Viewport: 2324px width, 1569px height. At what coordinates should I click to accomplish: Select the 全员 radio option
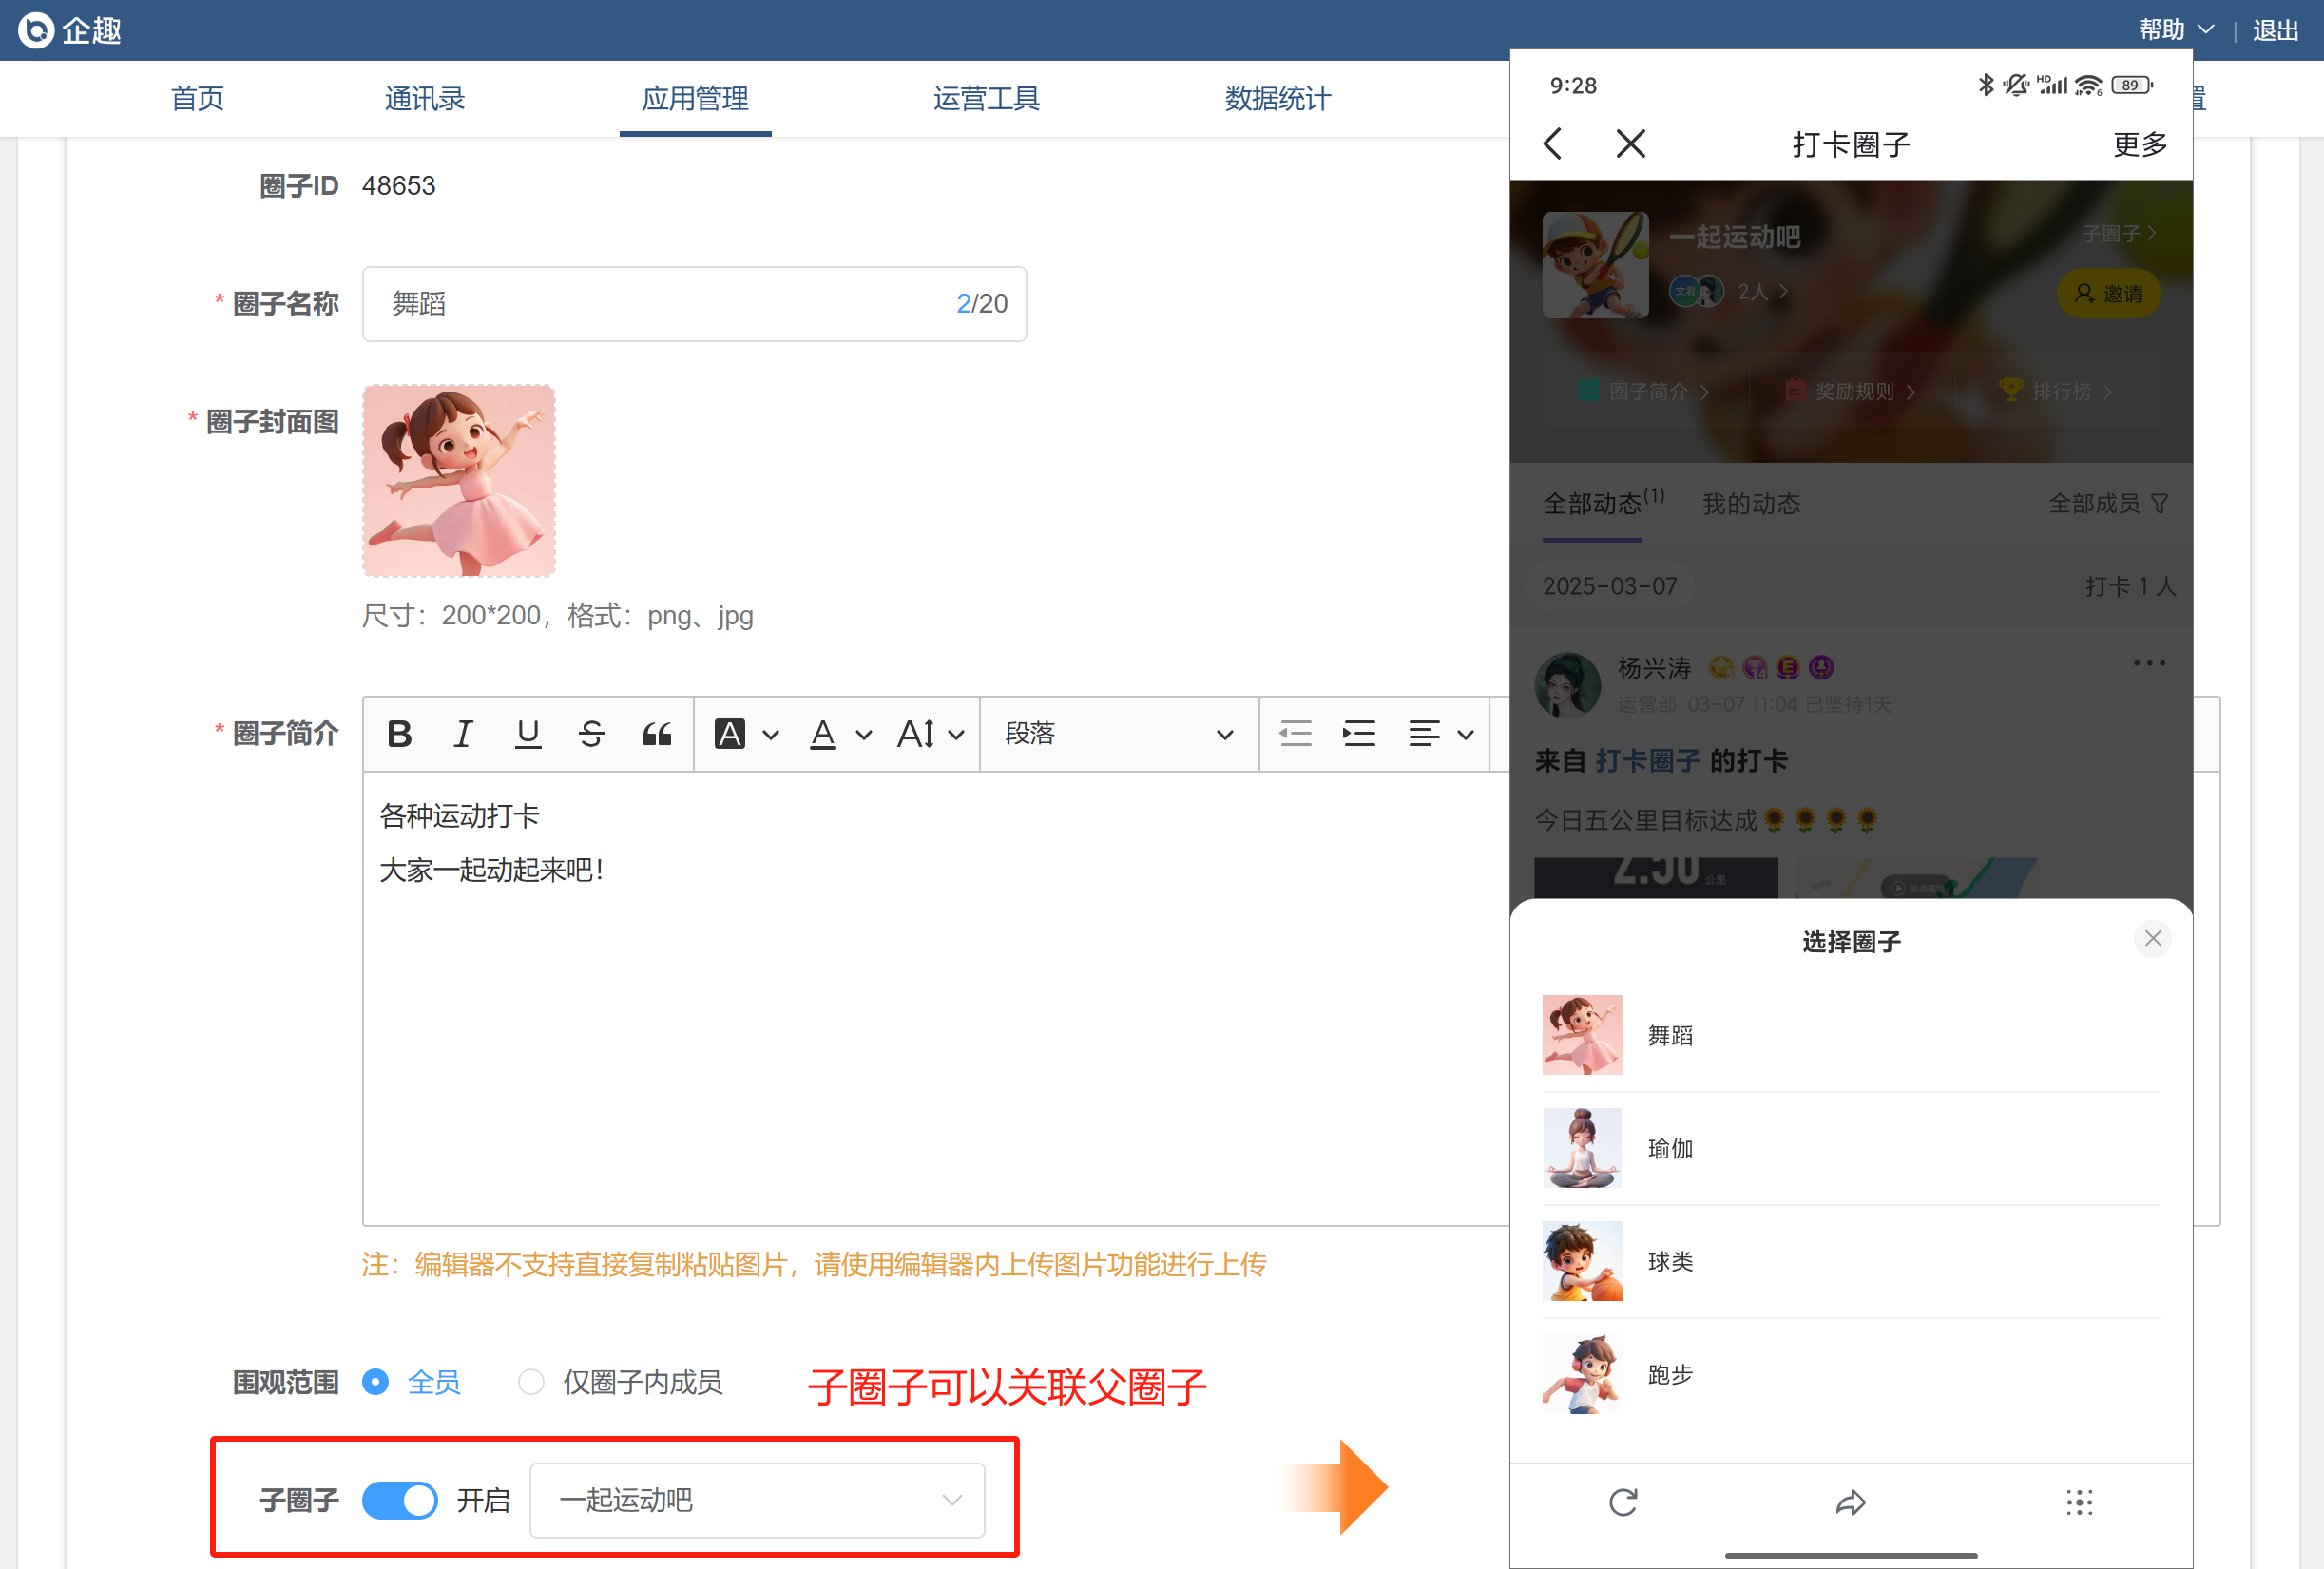376,1382
